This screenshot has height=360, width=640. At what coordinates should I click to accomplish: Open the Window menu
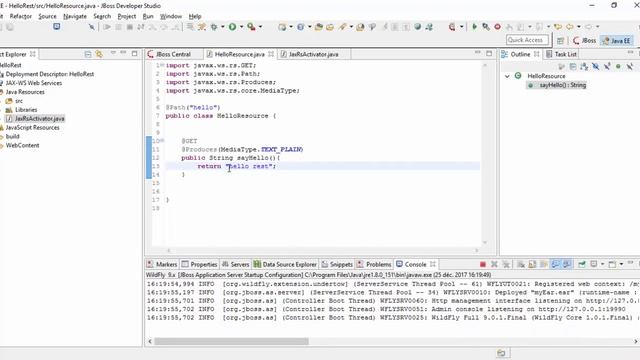click(171, 16)
